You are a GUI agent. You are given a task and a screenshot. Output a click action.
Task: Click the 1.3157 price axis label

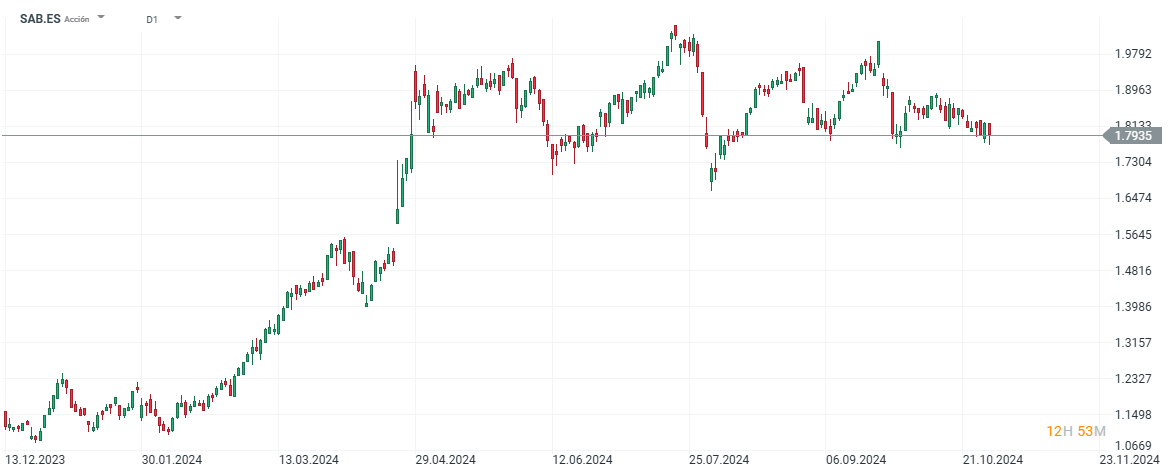[1133, 343]
